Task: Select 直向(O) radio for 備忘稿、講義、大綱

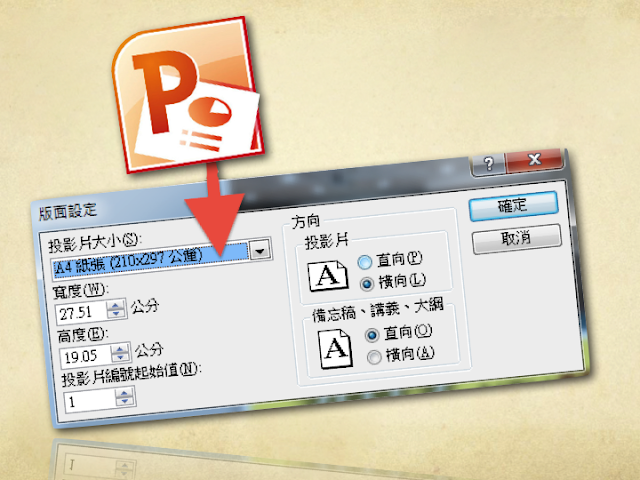Action: tap(372, 335)
